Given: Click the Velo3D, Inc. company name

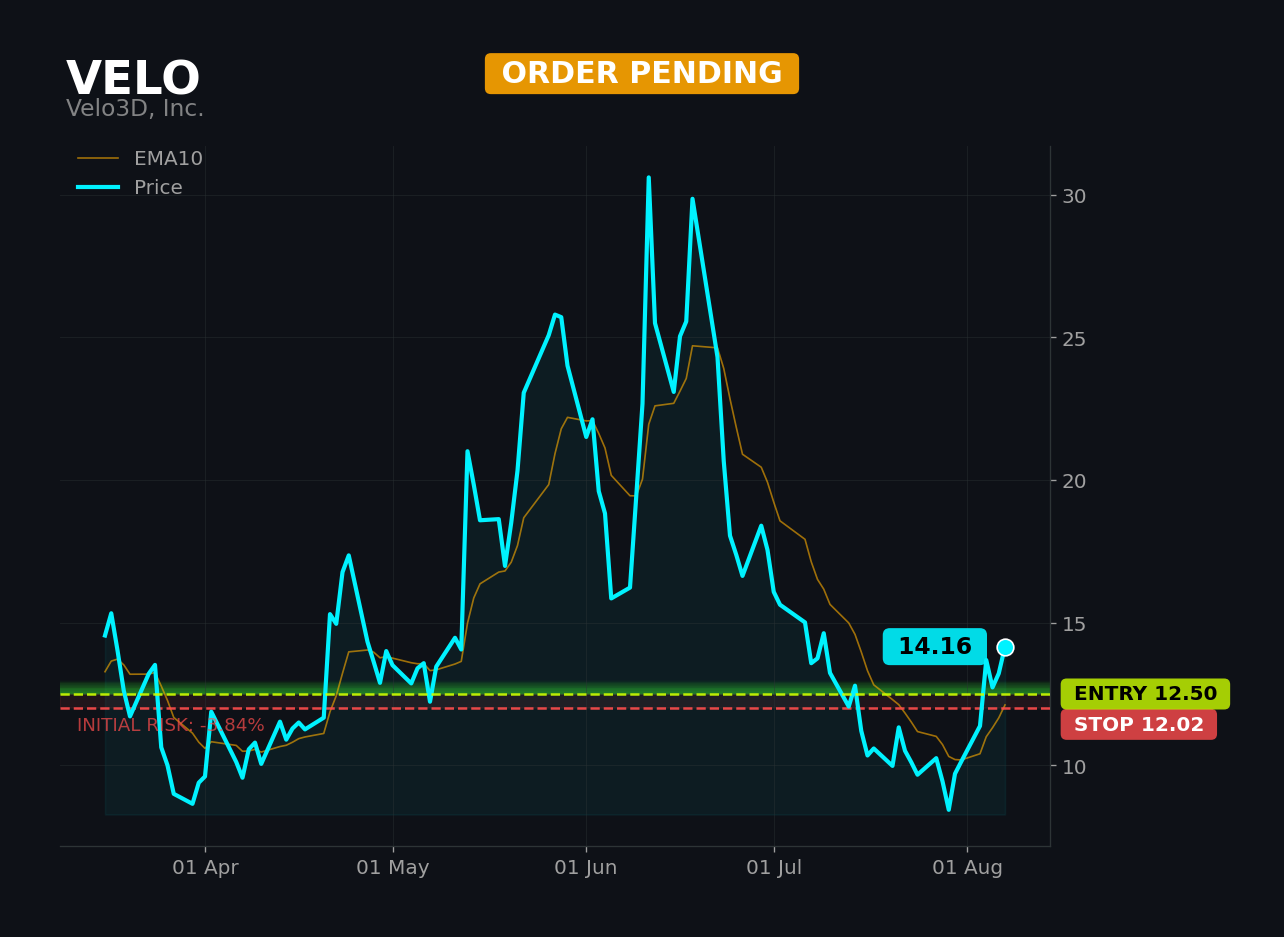Looking at the screenshot, I should 135,109.
